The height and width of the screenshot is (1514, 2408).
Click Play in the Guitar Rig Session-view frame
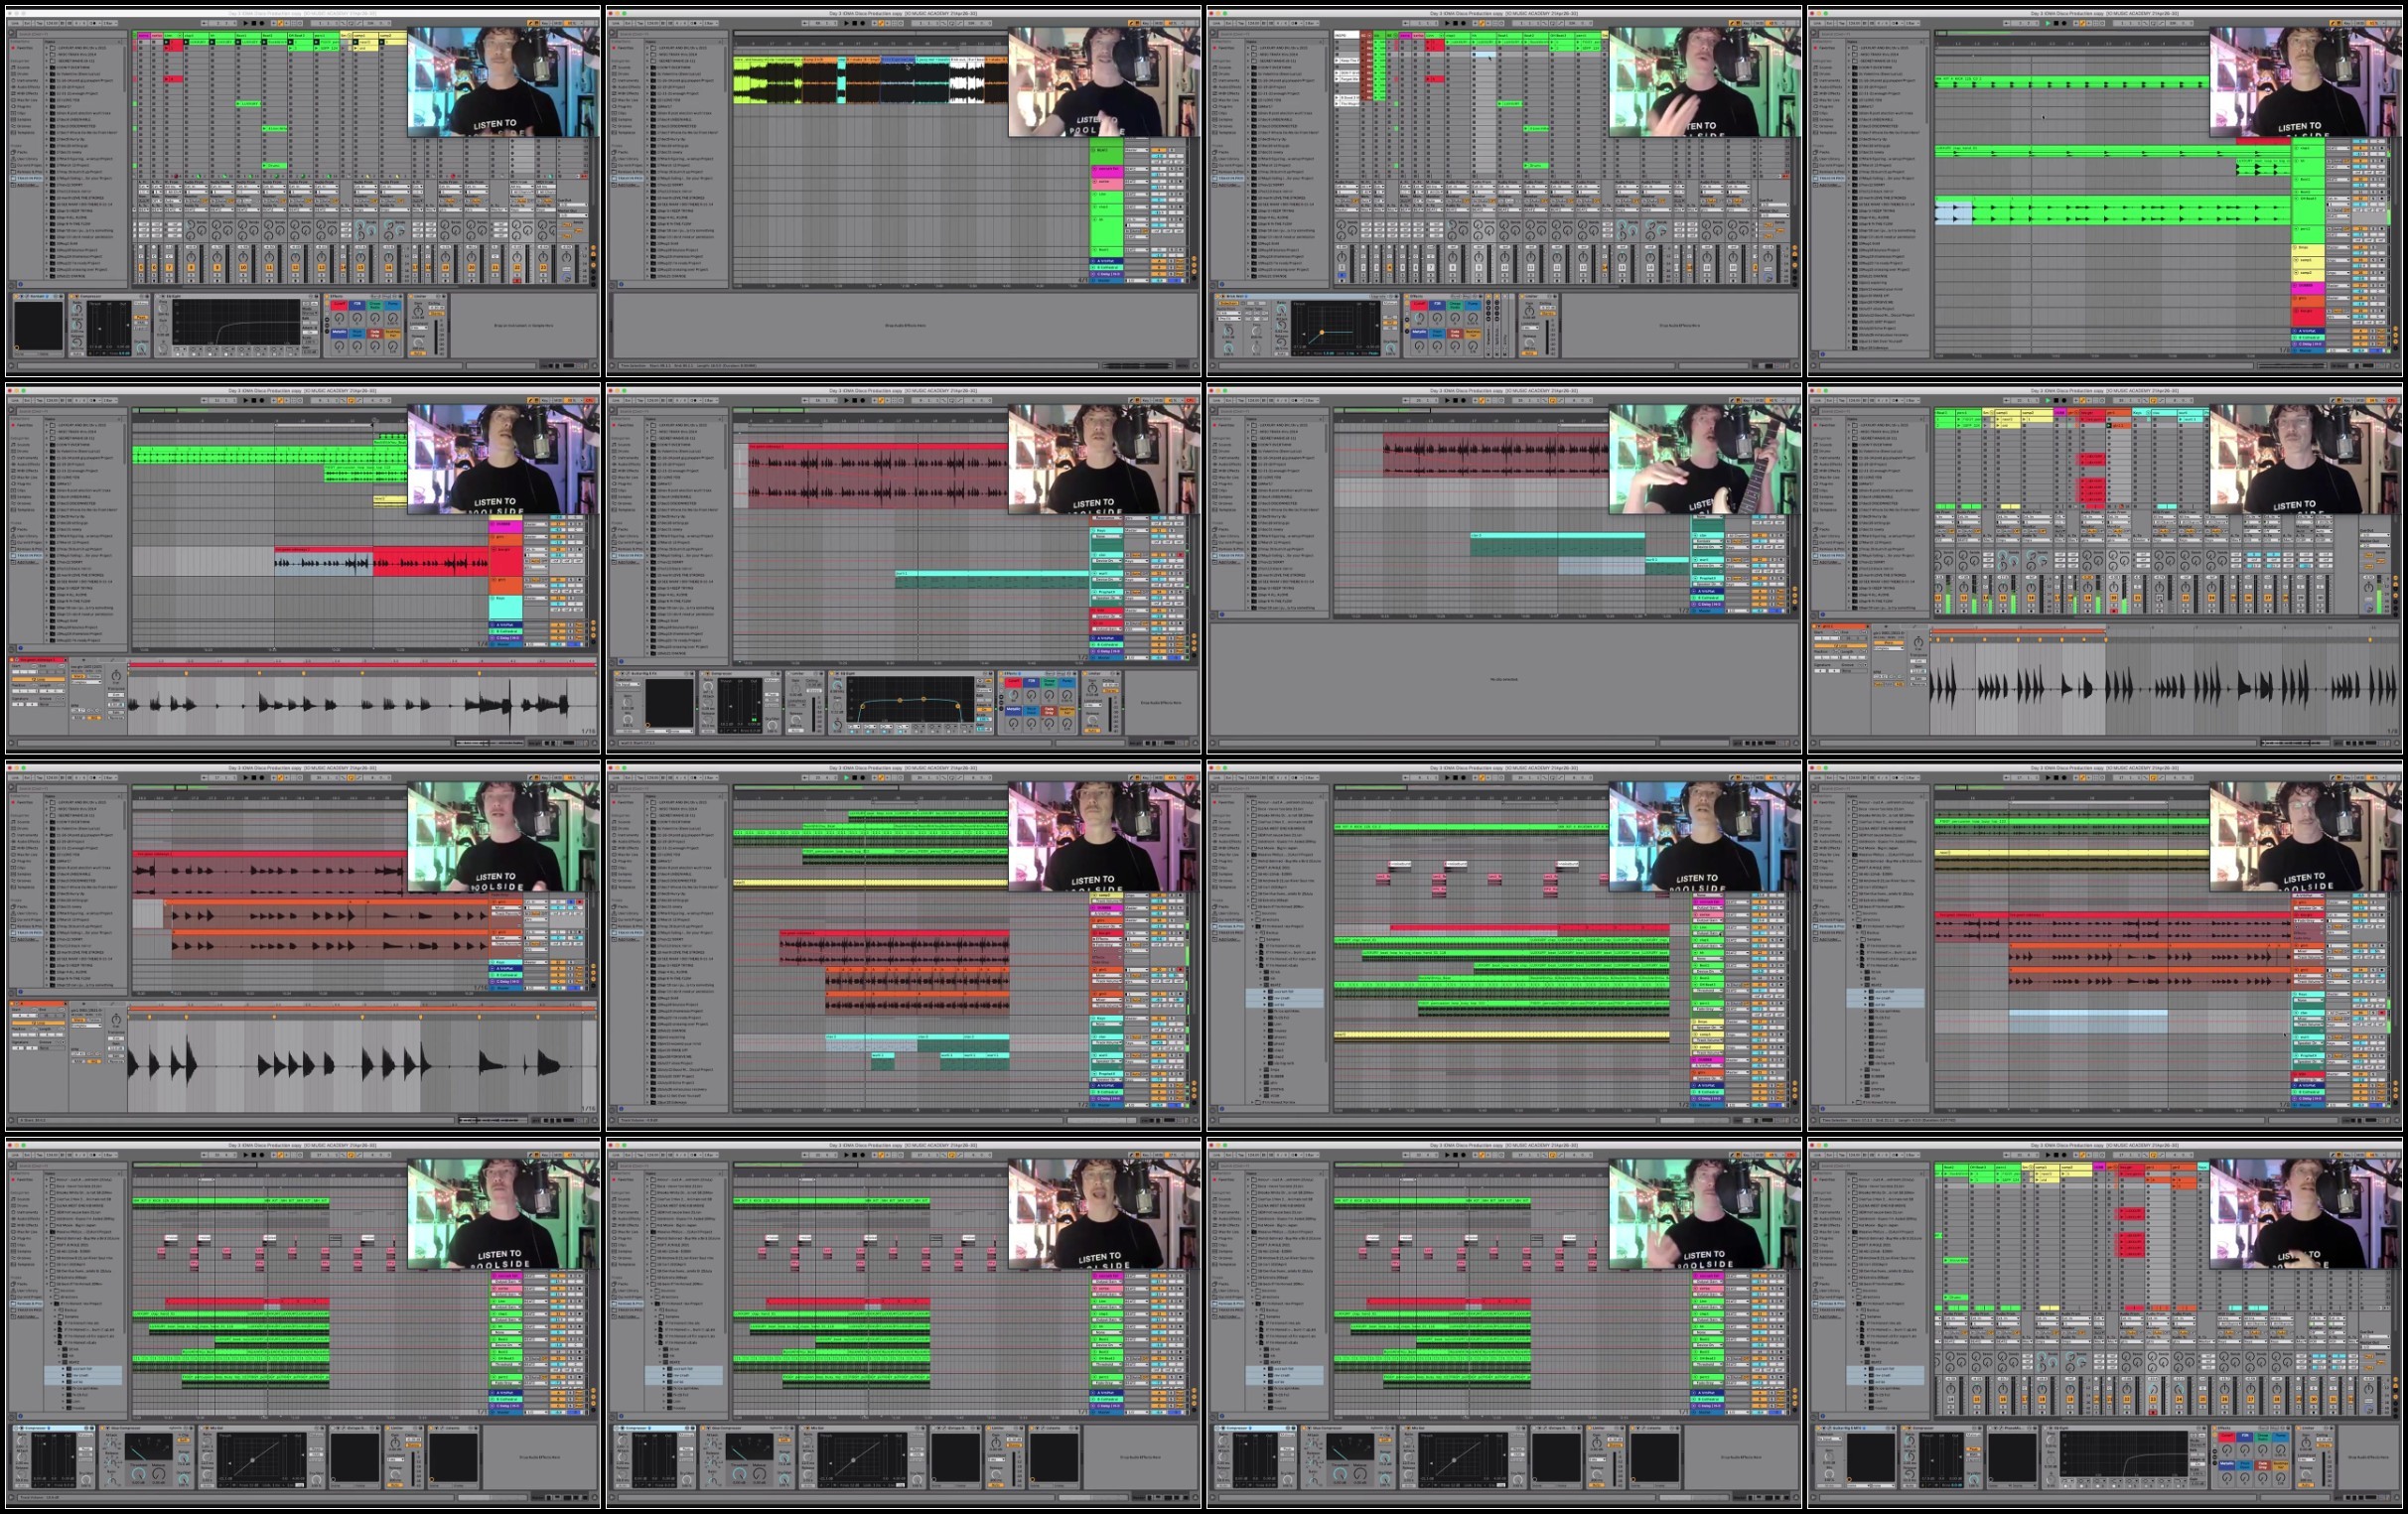(2049, 1155)
